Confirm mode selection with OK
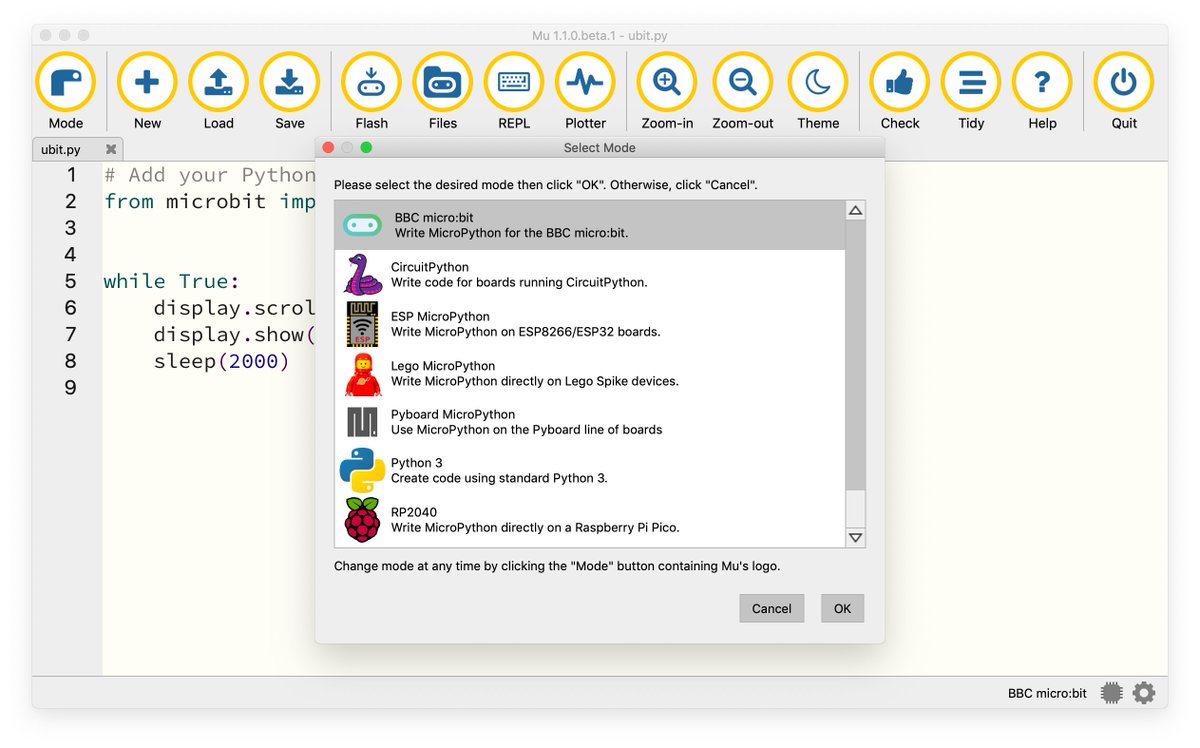This screenshot has height=748, width=1200. 842,608
